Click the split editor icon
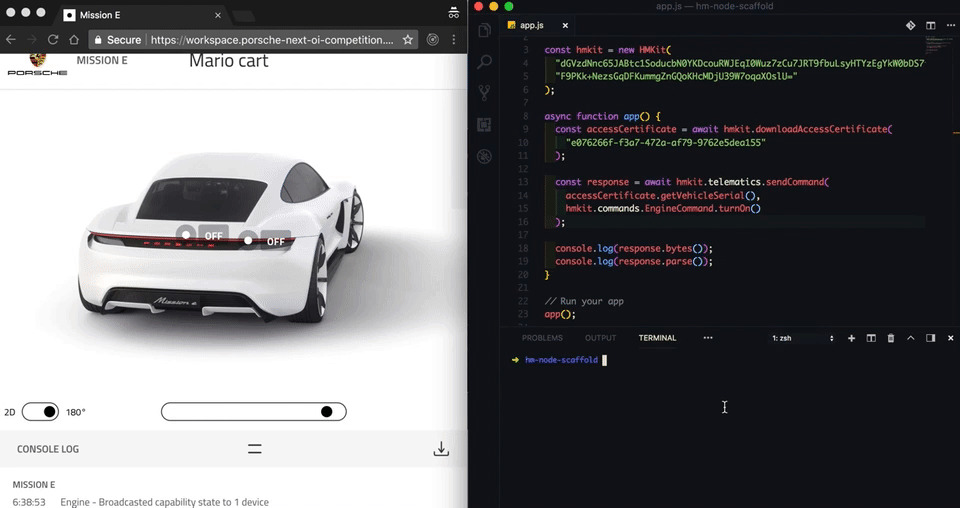This screenshot has height=508, width=960. [x=931, y=26]
